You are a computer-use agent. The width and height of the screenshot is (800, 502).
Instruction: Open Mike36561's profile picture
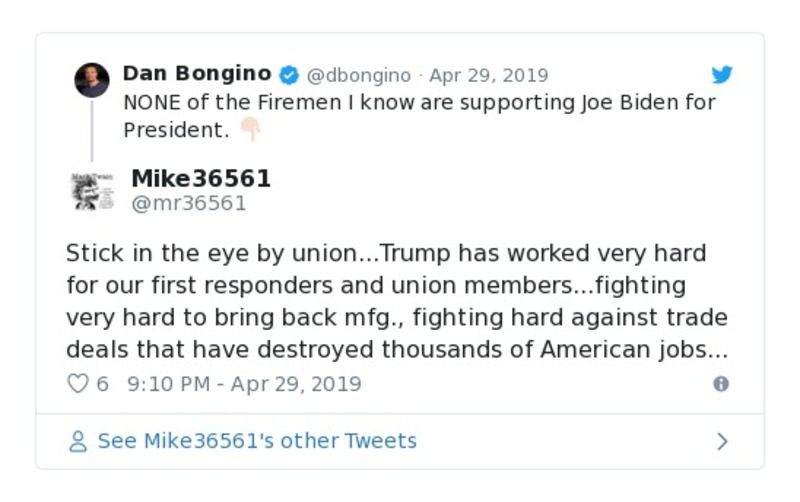pyautogui.click(x=92, y=190)
